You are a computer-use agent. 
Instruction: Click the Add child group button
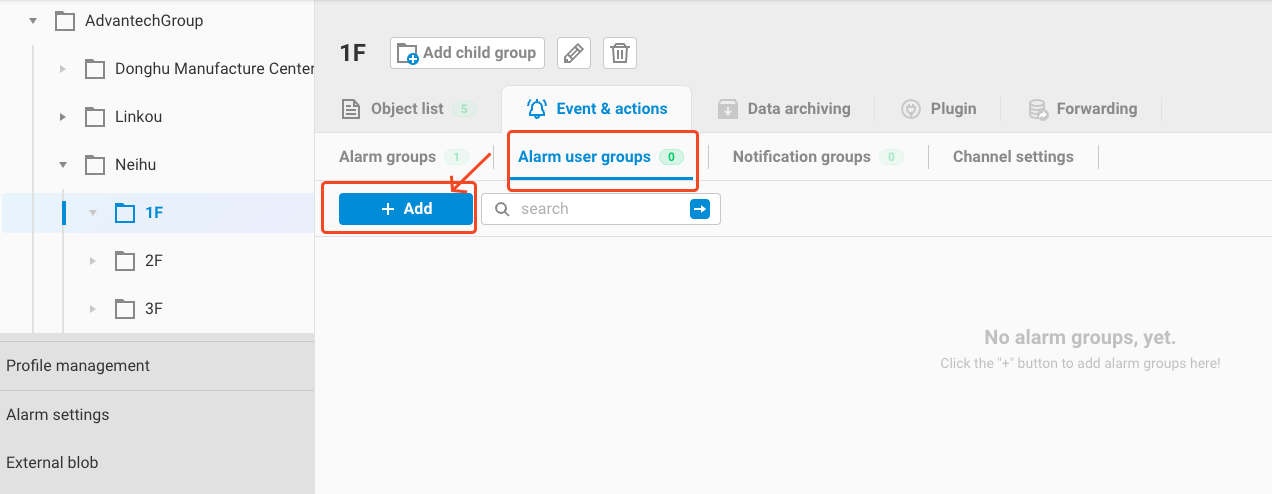(x=467, y=53)
